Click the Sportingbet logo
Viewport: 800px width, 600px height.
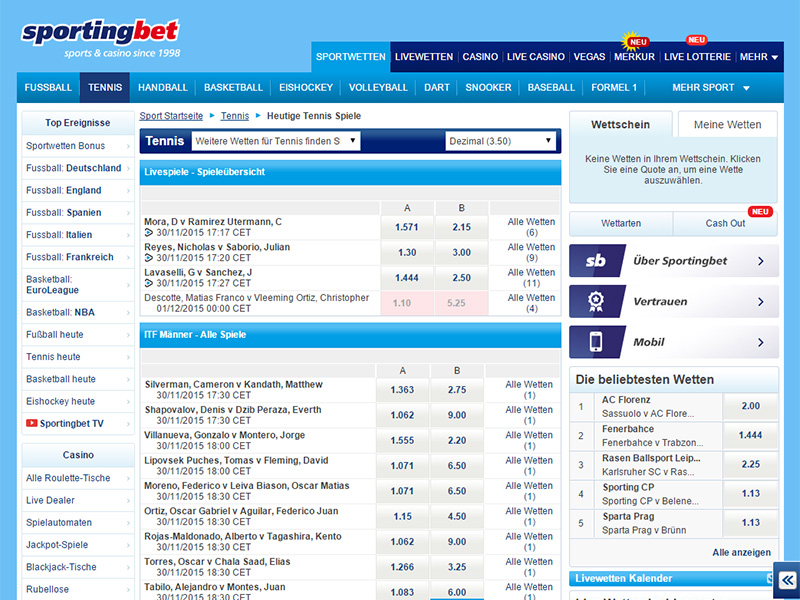(100, 38)
